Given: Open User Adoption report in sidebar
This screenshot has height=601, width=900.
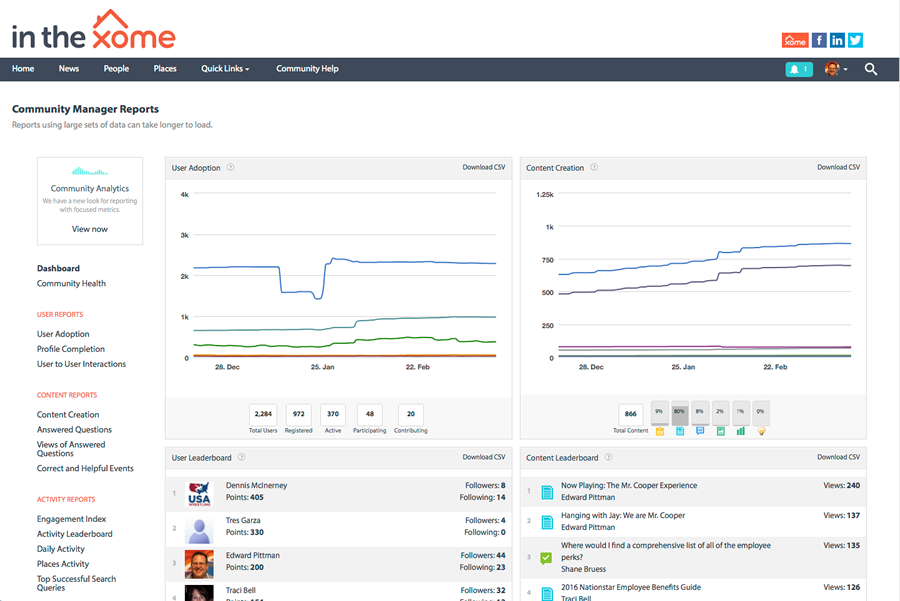Looking at the screenshot, I should point(63,334).
